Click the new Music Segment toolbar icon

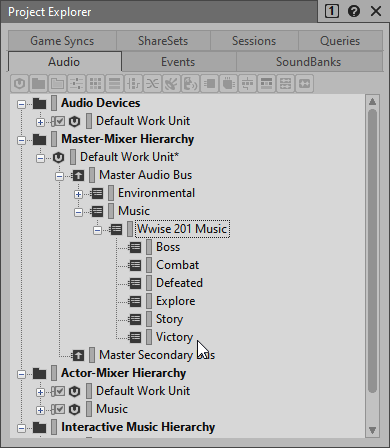click(286, 83)
